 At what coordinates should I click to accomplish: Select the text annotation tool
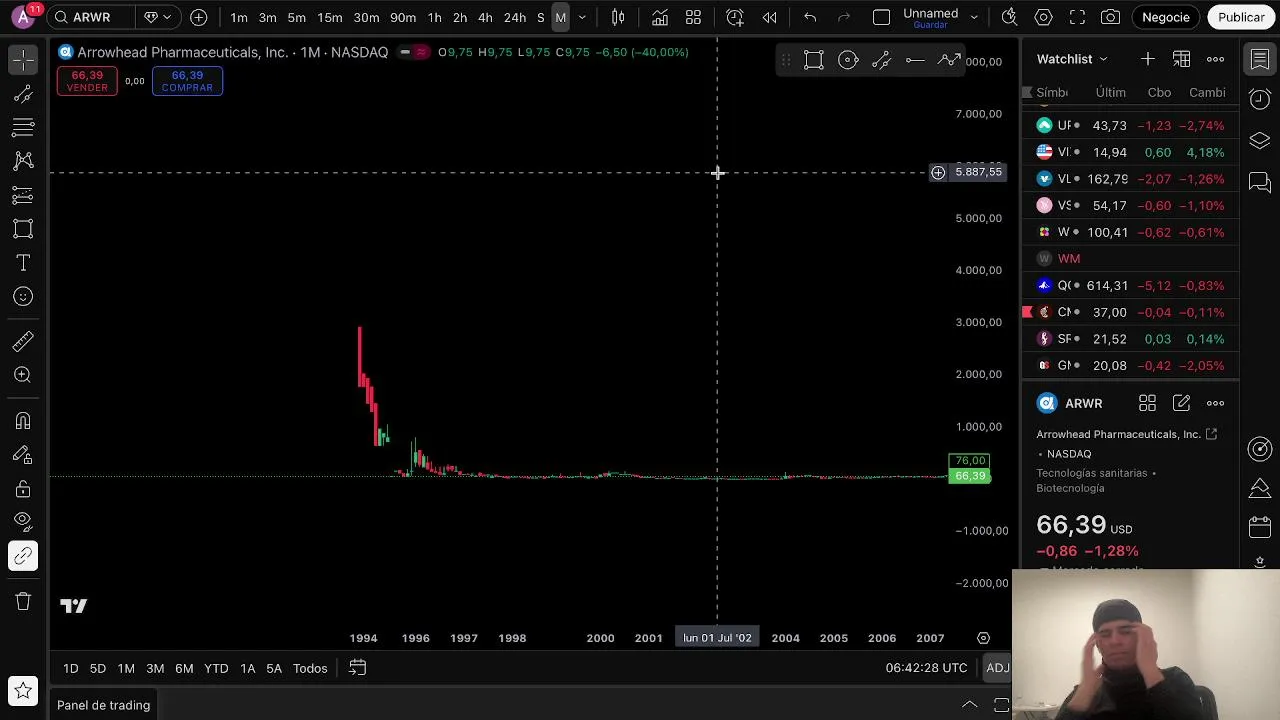23,263
